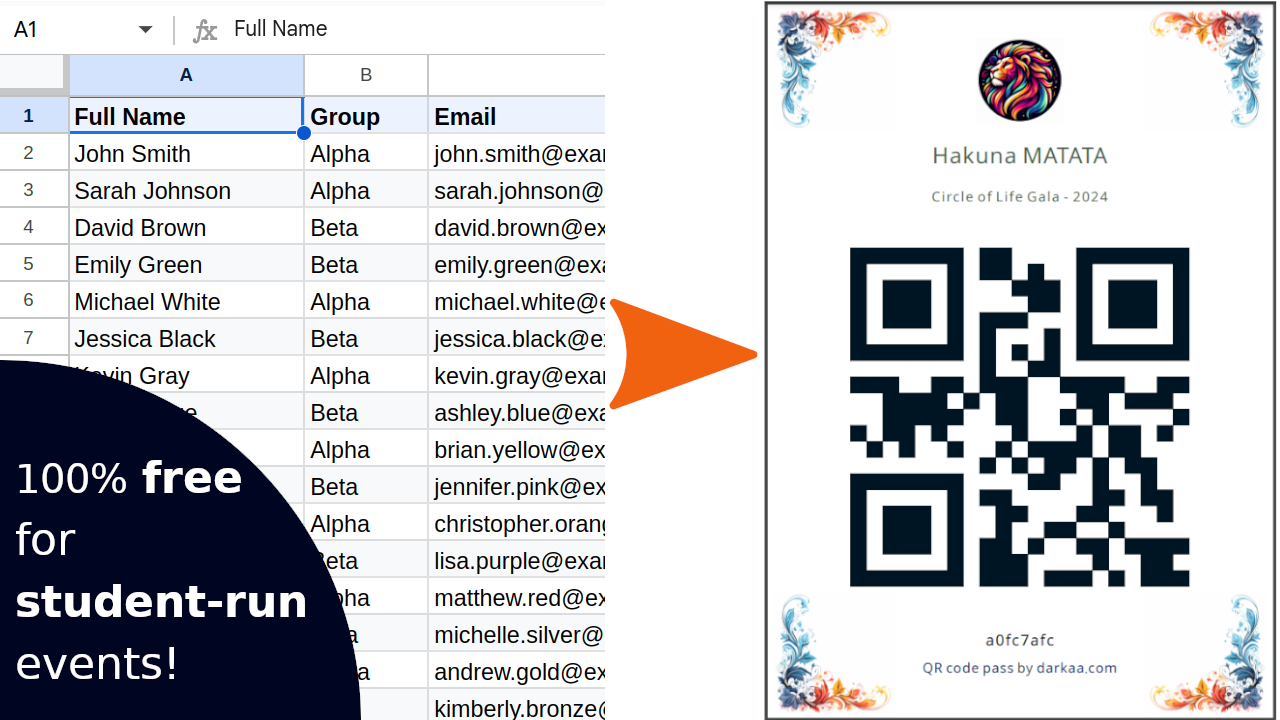Viewport: 1280px width, 720px height.
Task: Select column B by clicking its header
Action: [365, 75]
